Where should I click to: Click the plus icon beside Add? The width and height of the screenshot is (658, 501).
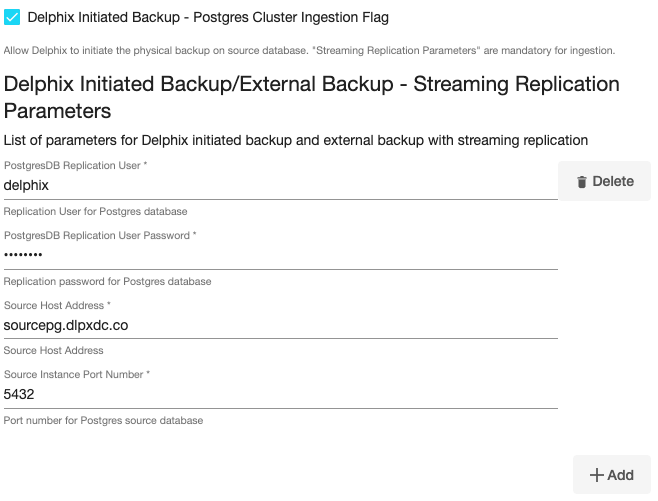[596, 475]
